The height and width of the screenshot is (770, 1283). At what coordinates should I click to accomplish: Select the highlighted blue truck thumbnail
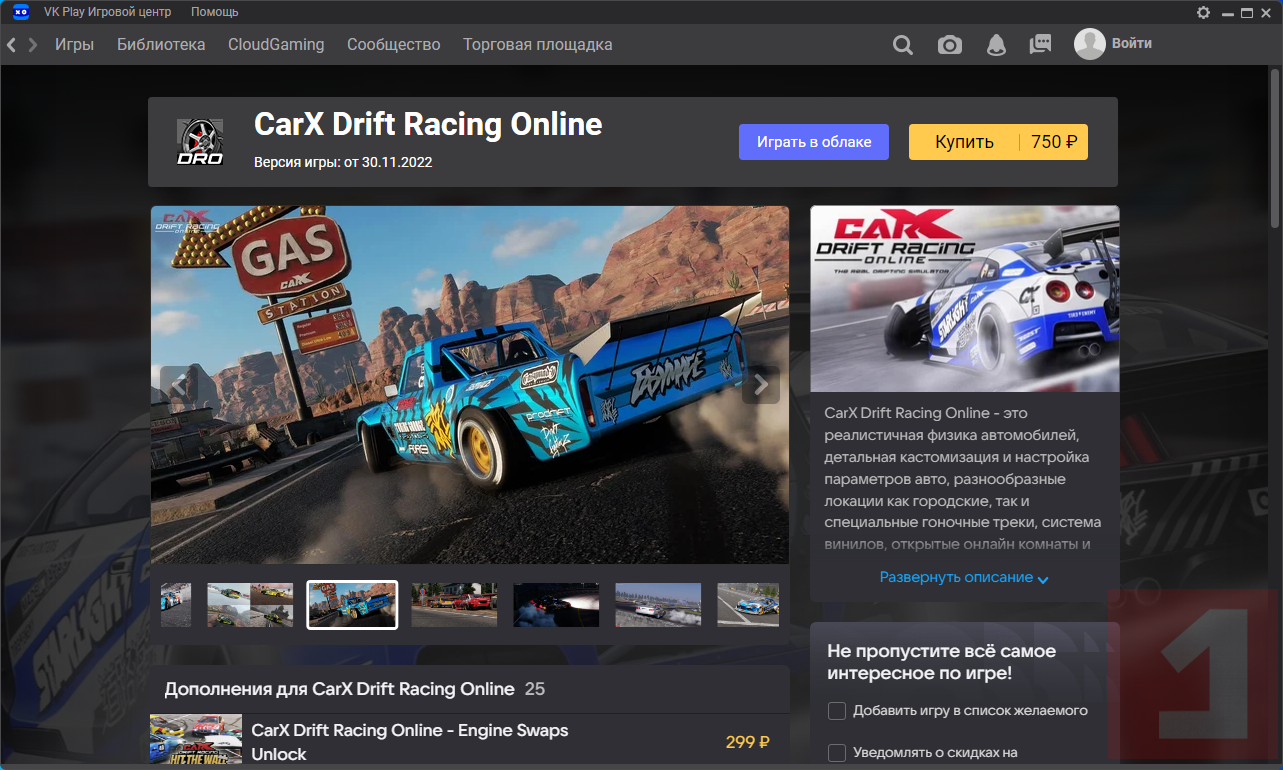pyautogui.click(x=352, y=605)
